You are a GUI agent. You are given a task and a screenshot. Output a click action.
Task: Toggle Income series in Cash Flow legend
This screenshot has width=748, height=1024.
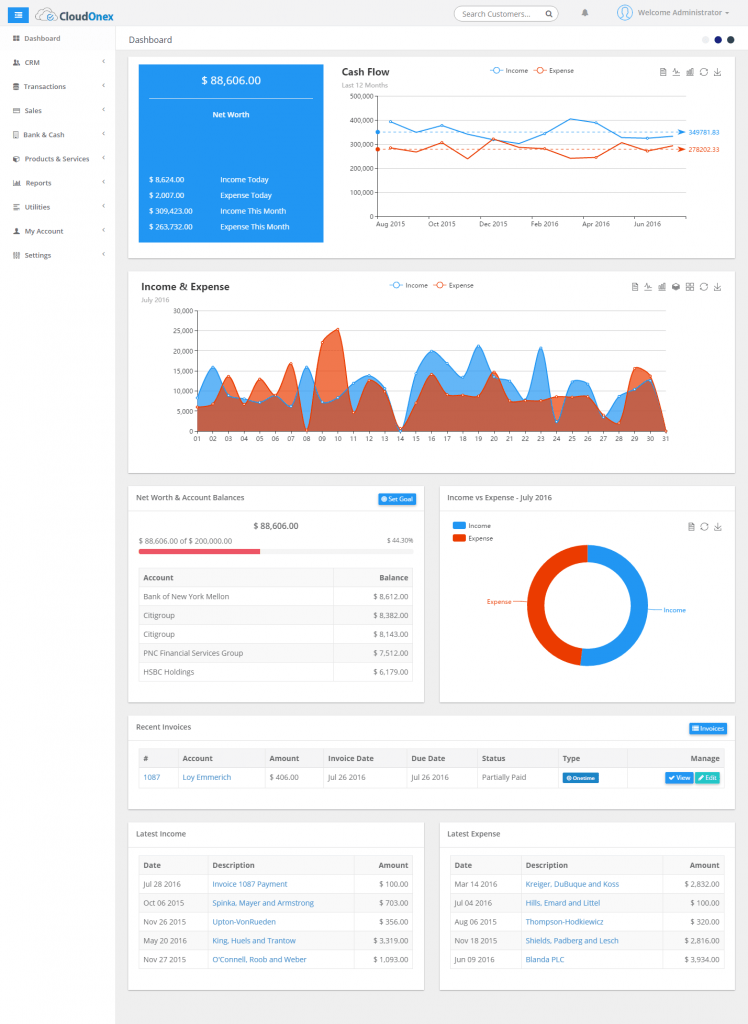510,71
